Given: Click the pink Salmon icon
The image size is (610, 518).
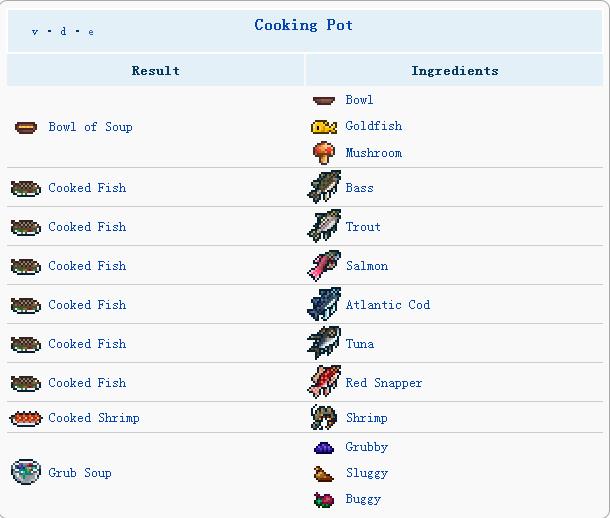Looking at the screenshot, I should click(324, 265).
